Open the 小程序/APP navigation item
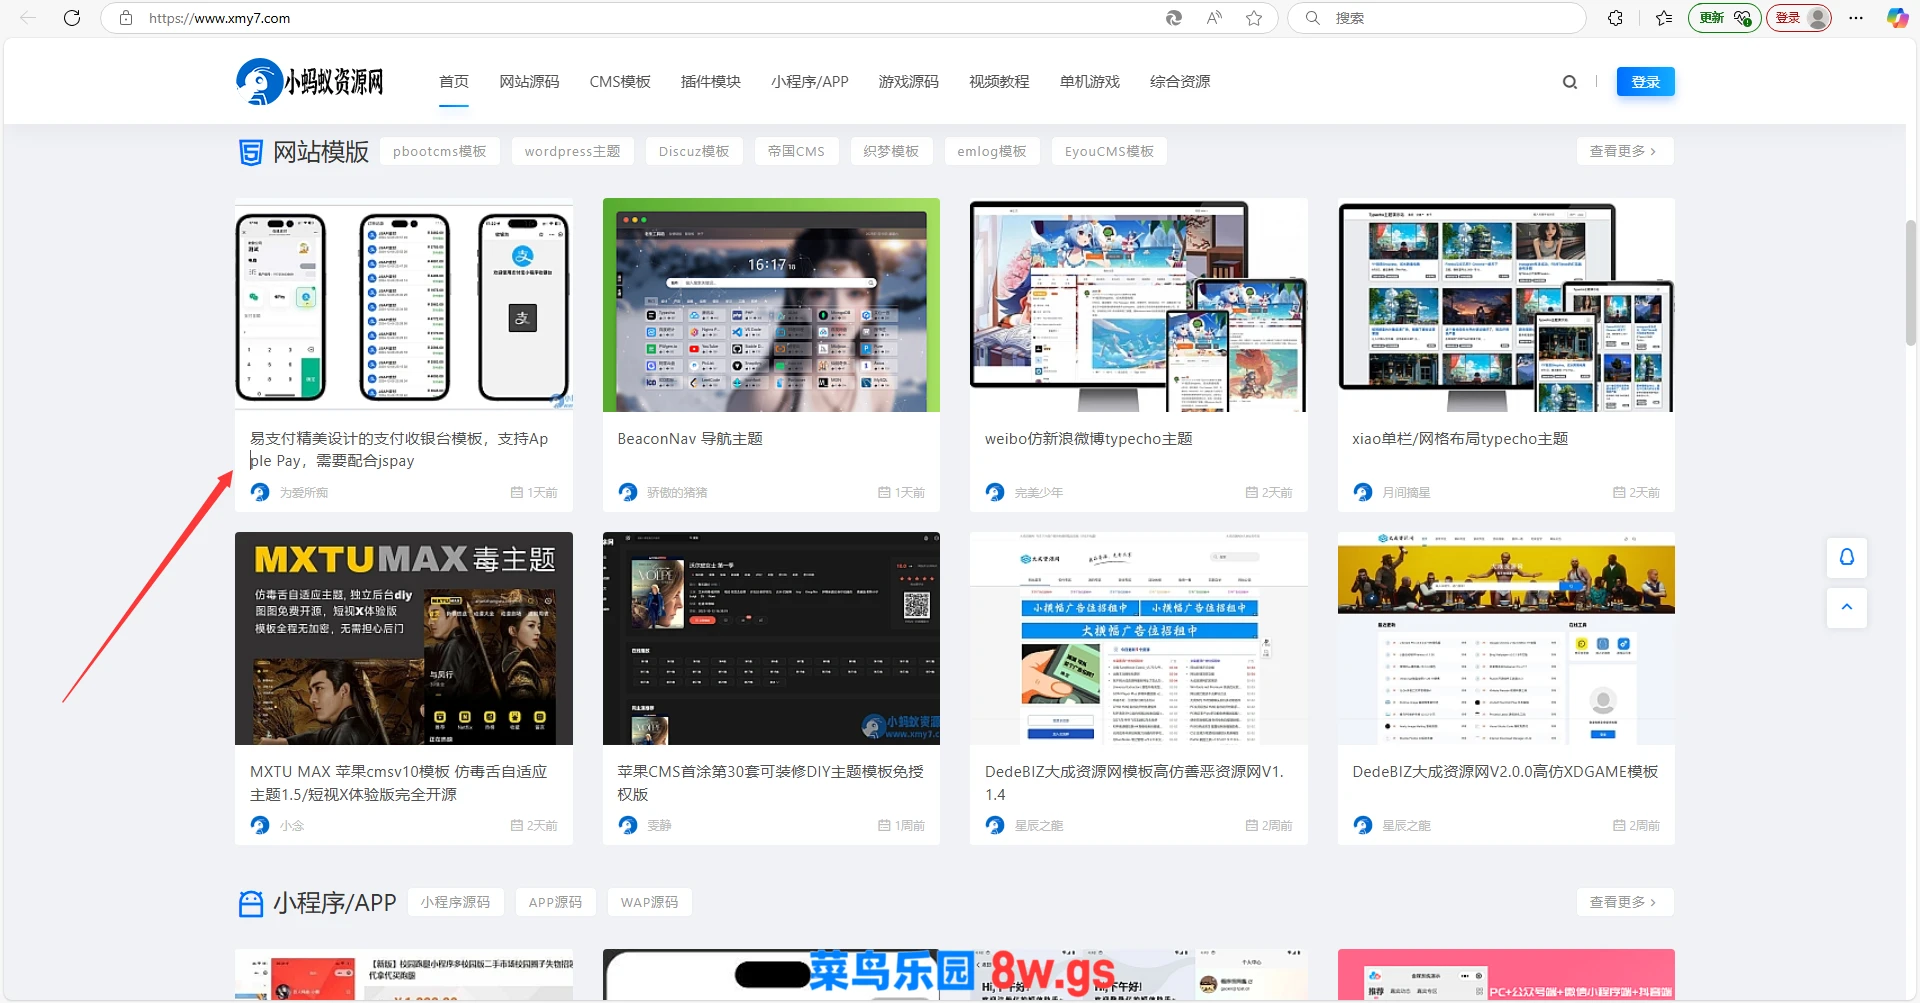 (x=810, y=82)
